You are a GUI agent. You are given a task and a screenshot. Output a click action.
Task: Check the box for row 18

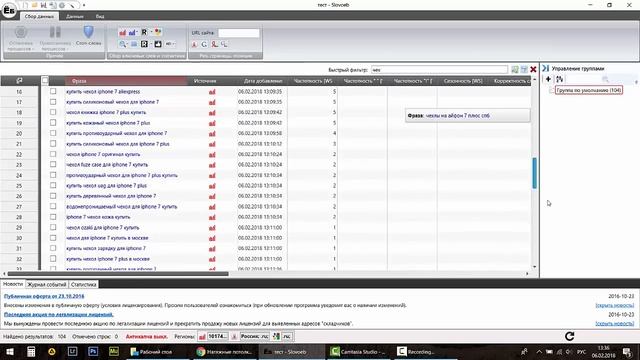point(53,112)
